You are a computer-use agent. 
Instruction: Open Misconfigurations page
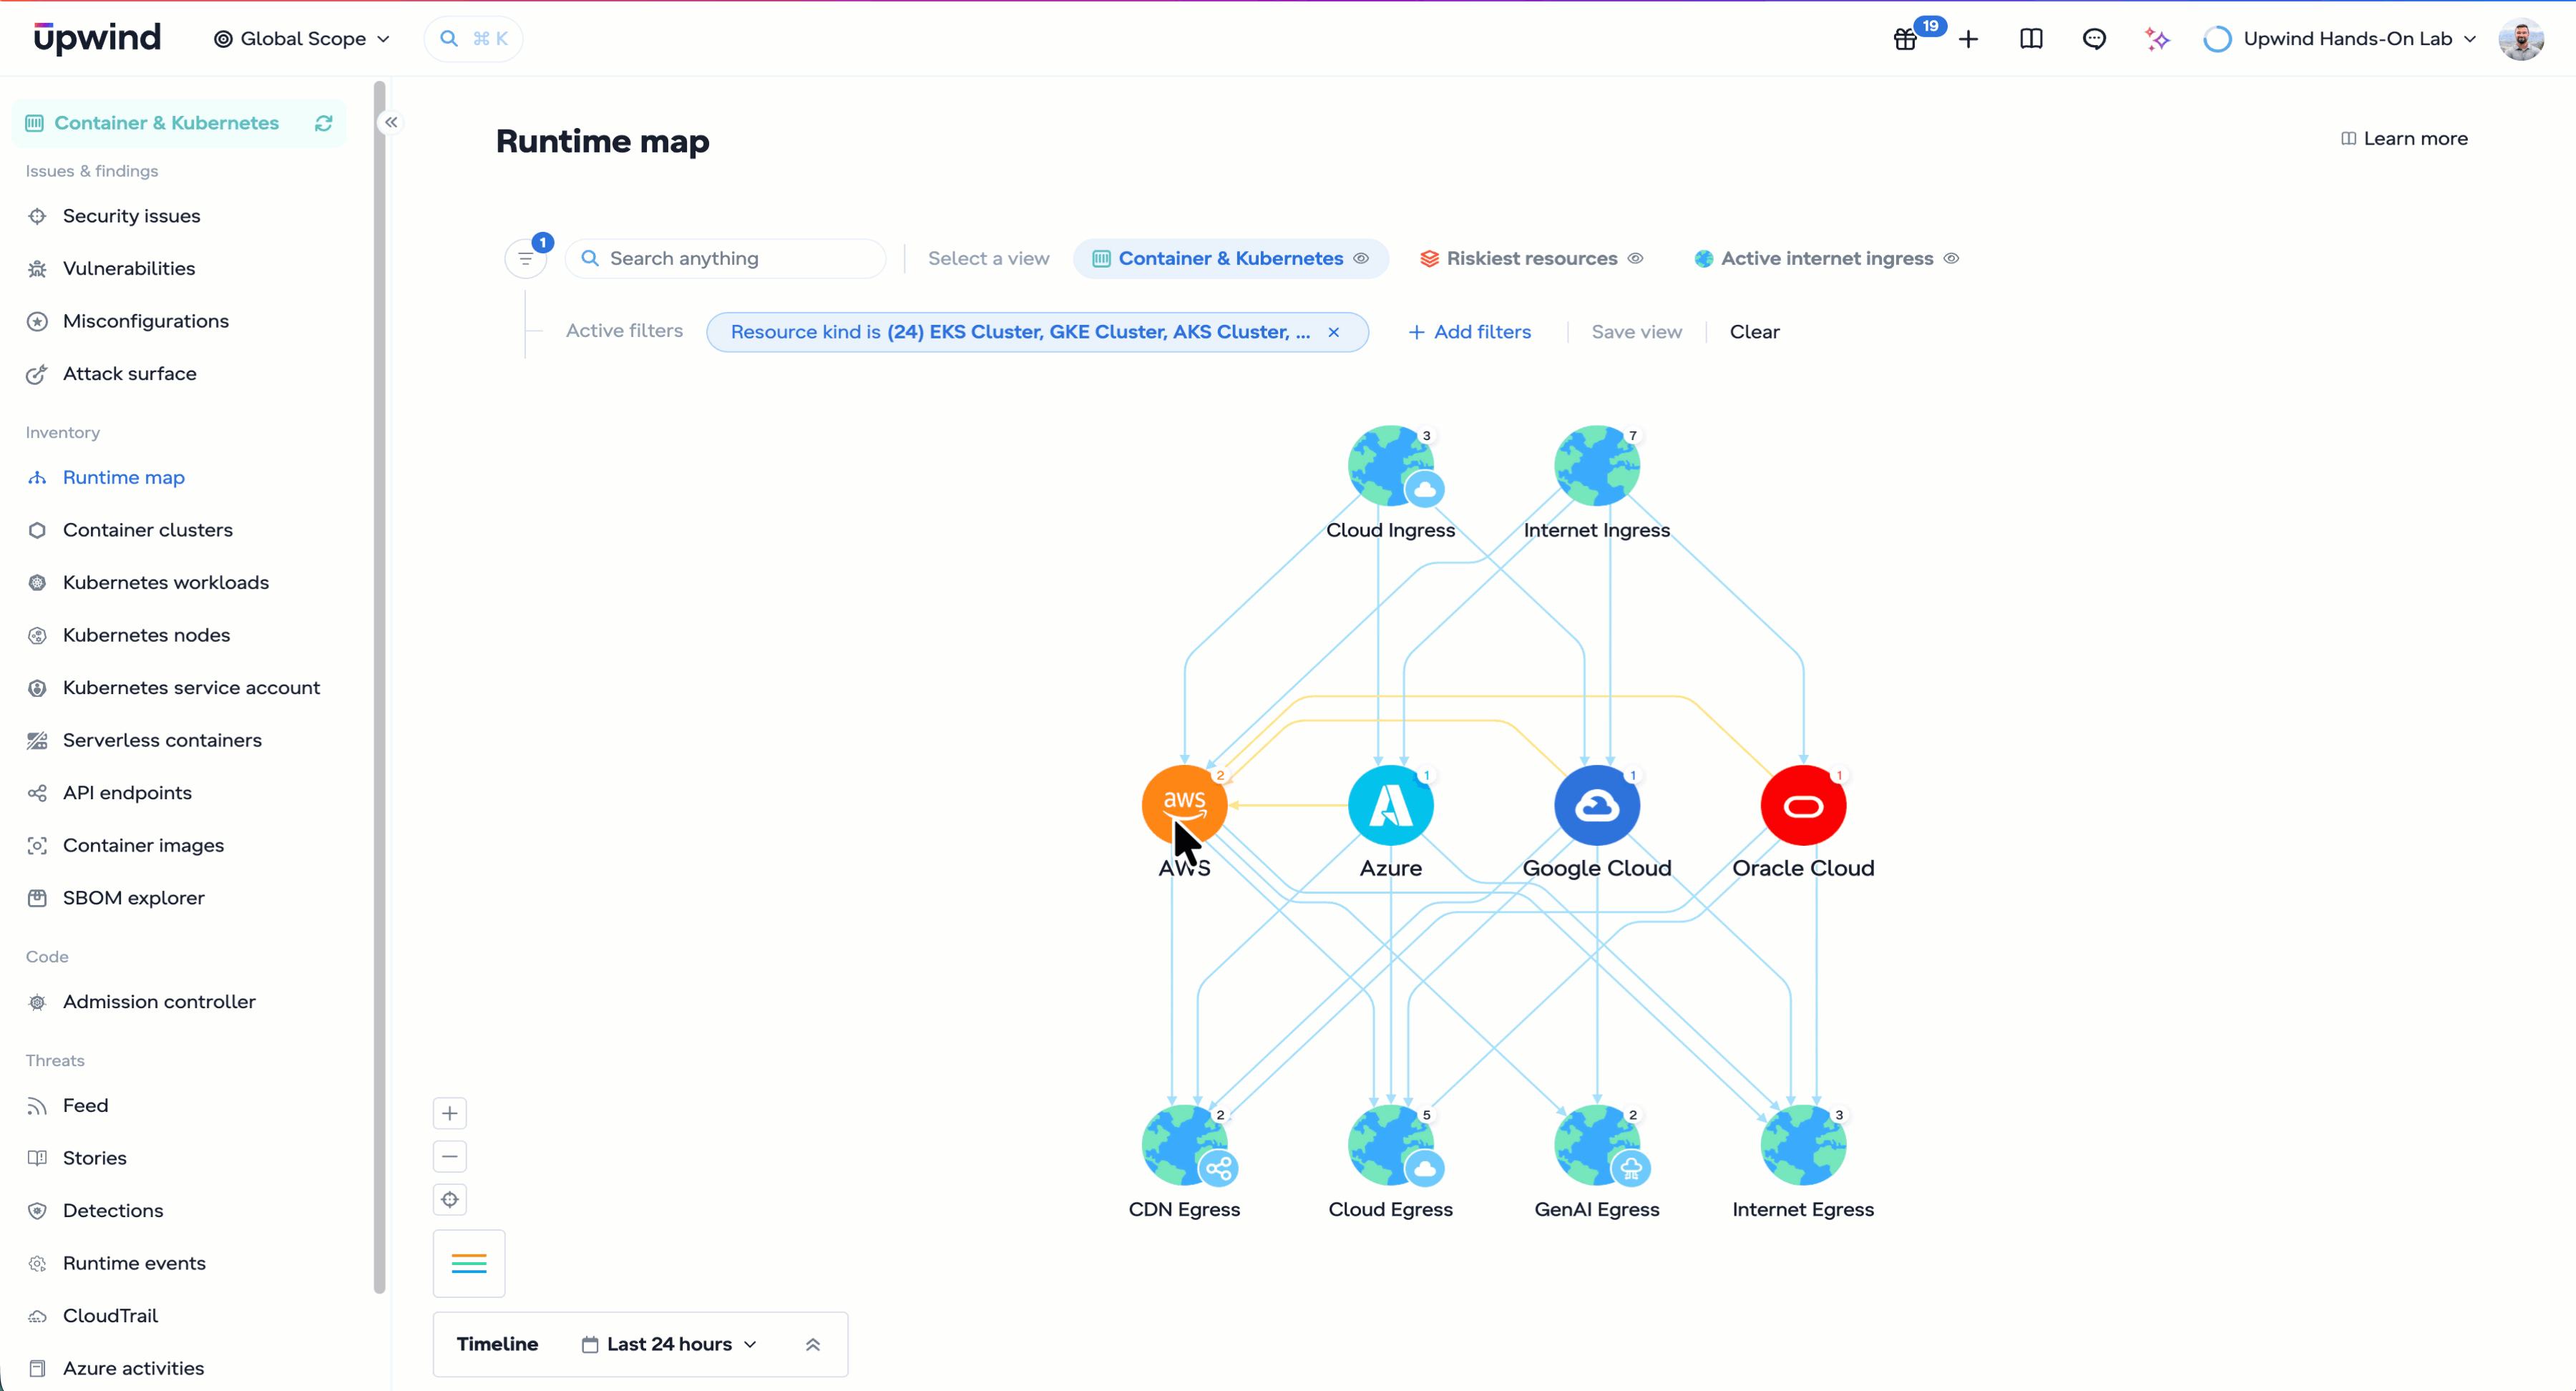(x=146, y=321)
